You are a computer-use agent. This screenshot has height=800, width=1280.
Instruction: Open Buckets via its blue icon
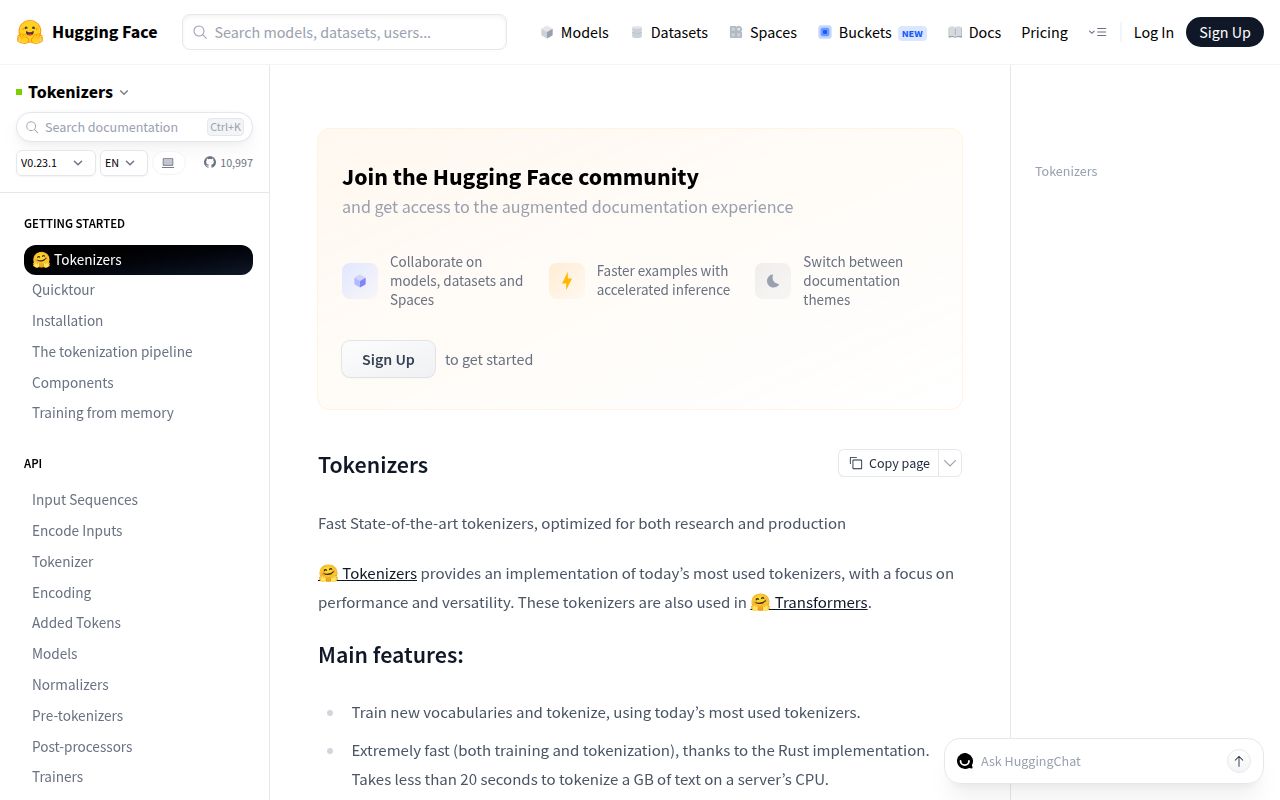coord(825,32)
